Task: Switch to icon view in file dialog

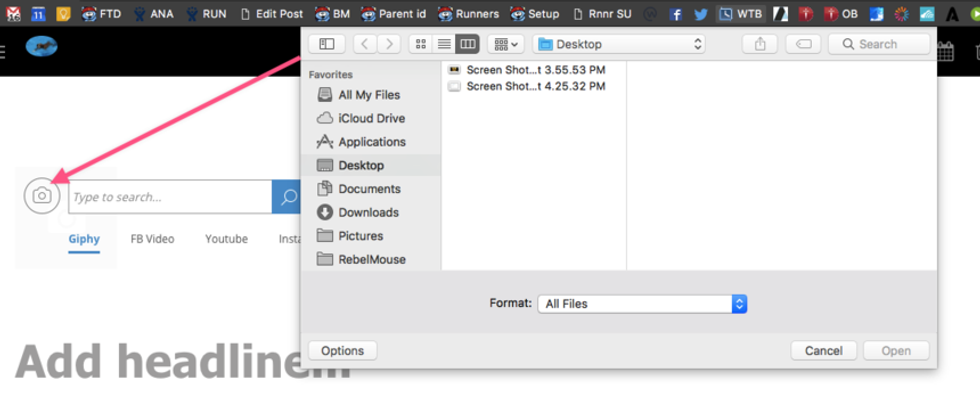Action: pos(421,44)
